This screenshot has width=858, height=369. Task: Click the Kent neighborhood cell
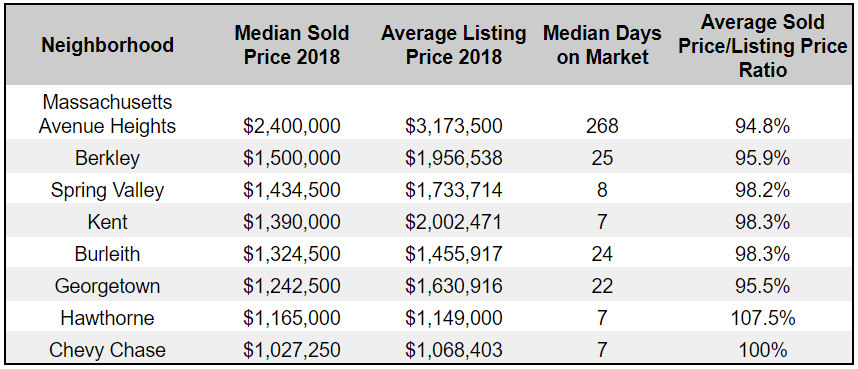[107, 222]
